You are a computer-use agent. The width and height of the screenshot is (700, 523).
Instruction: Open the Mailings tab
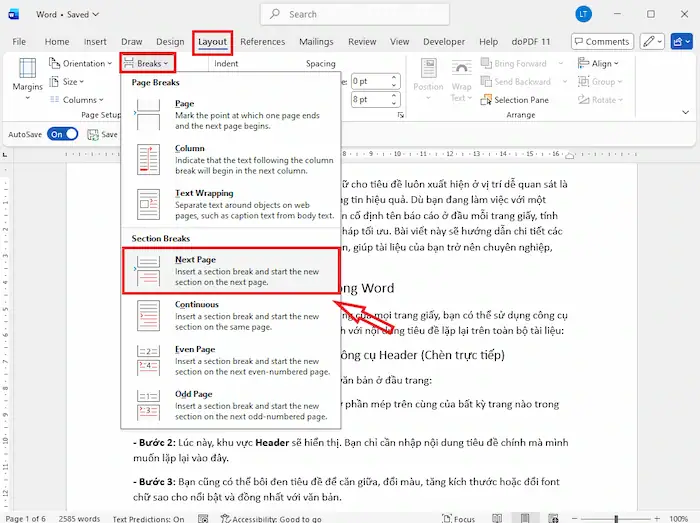316,42
